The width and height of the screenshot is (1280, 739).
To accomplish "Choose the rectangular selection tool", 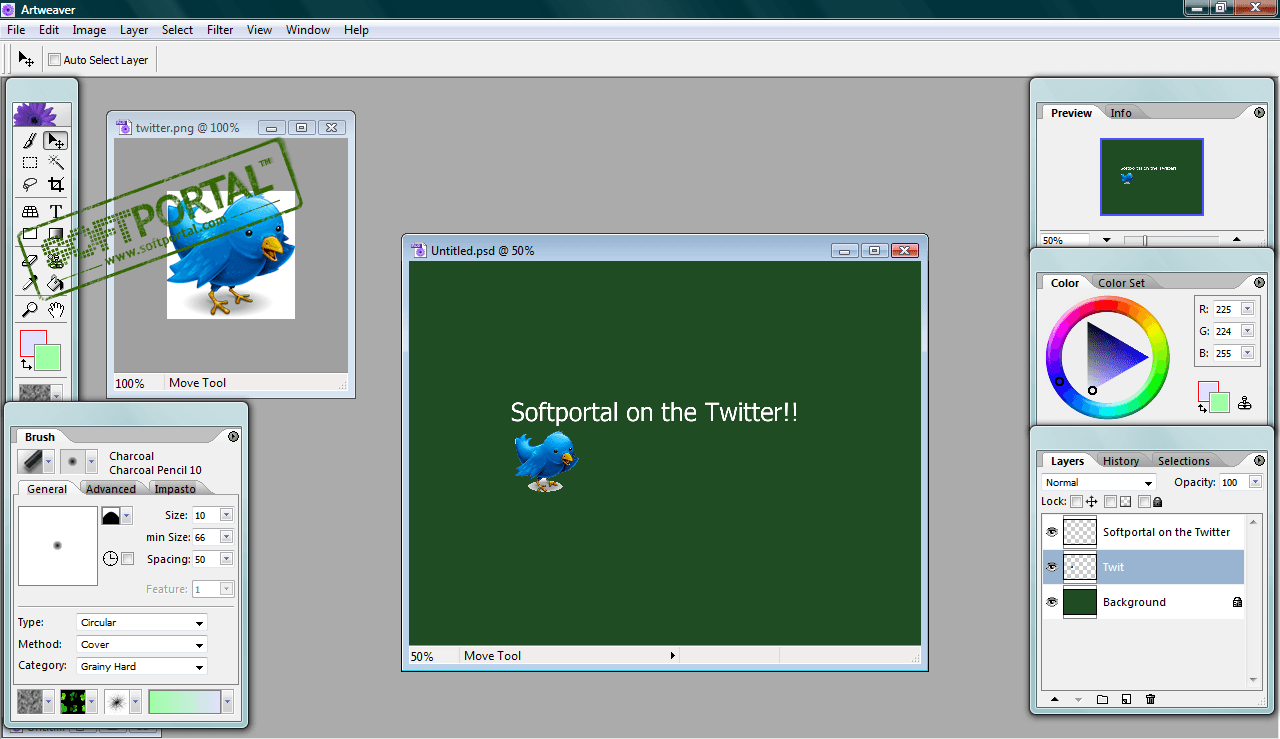I will point(30,162).
